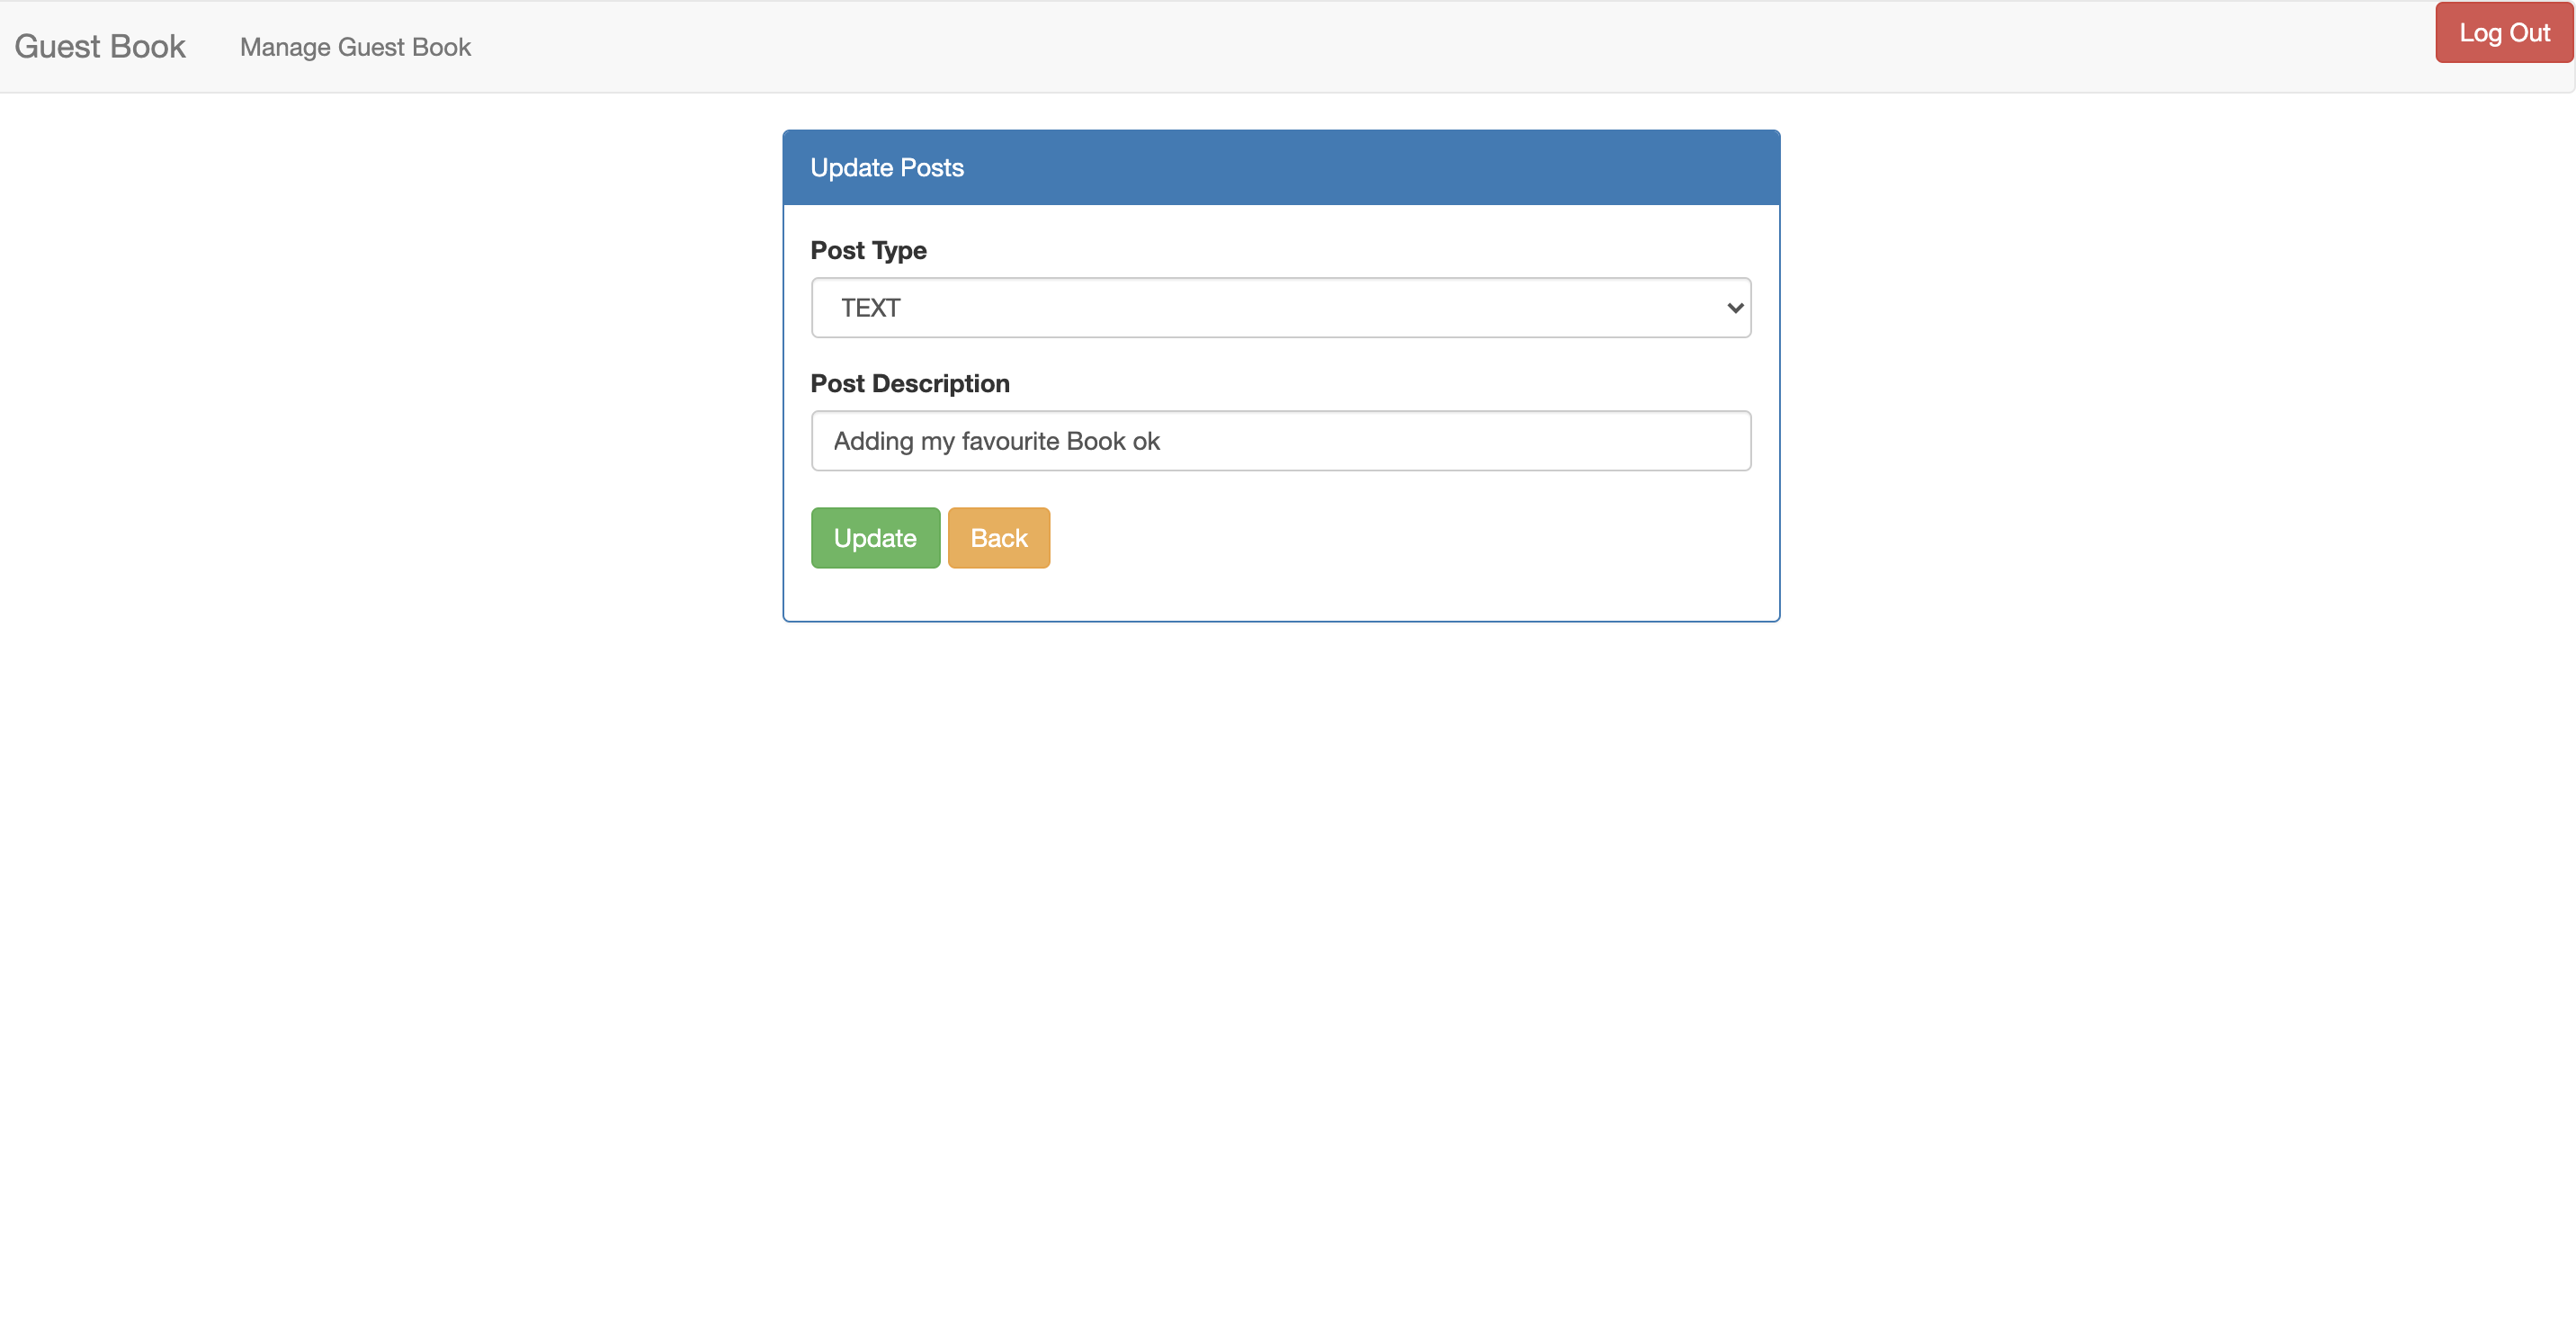Click the Update Posts panel heading
2576x1344 pixels.
pos(886,168)
